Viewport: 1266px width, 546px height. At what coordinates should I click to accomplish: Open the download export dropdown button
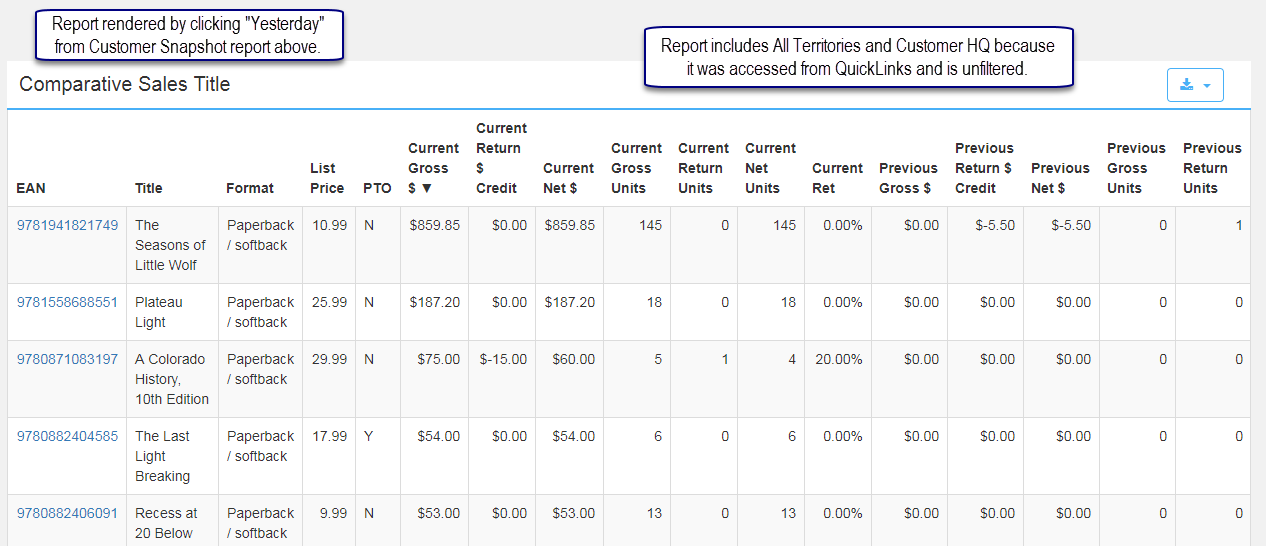point(1195,85)
